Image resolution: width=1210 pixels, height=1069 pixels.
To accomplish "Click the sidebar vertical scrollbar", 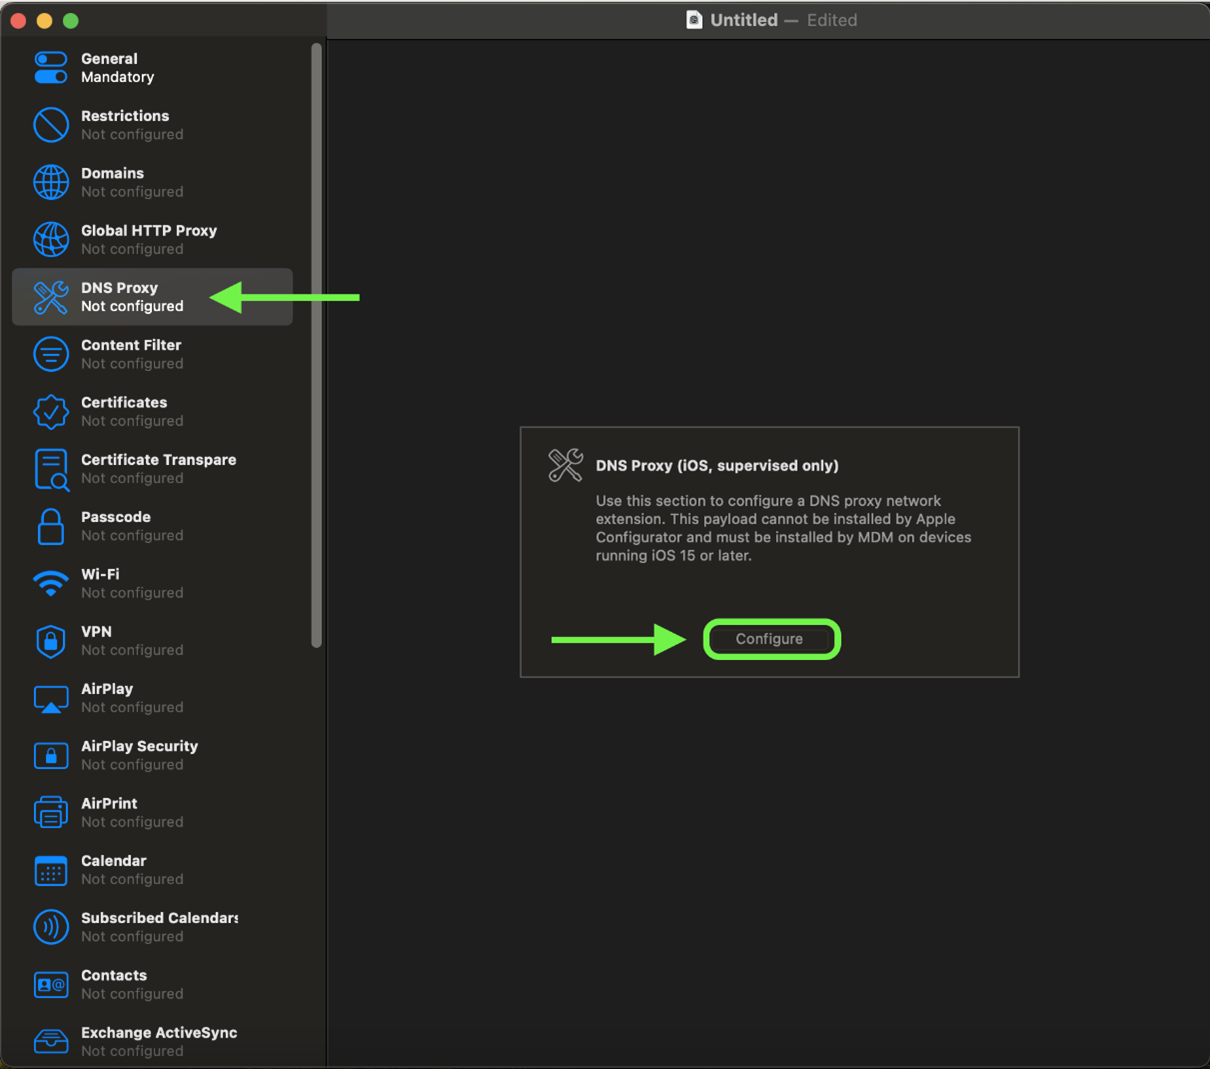I will (317, 345).
